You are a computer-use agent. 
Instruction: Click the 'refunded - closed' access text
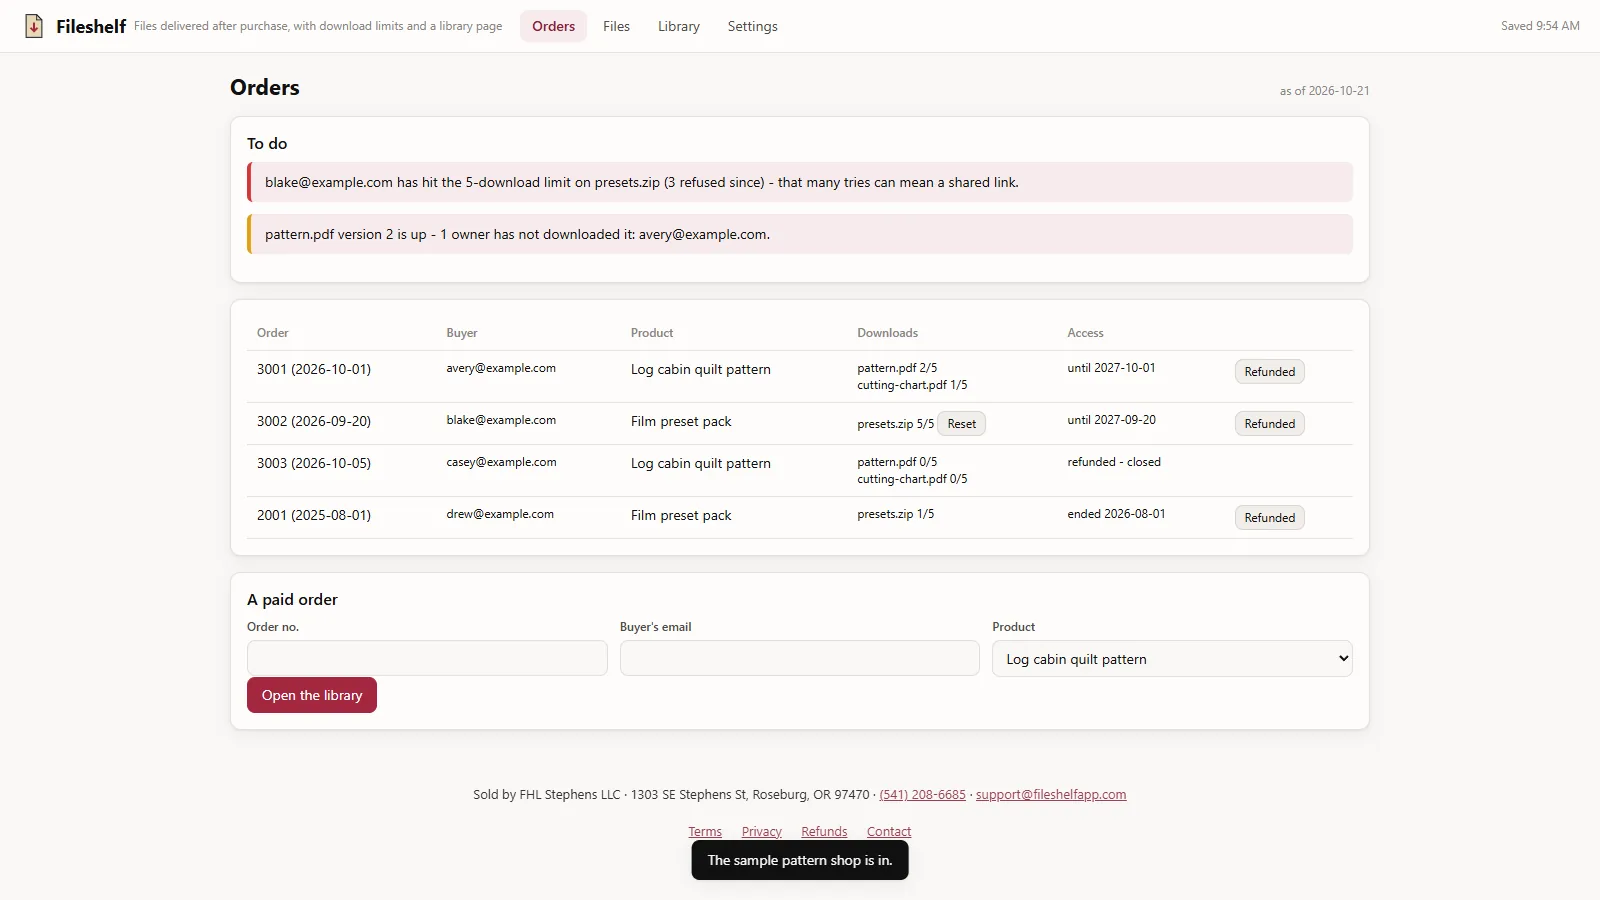point(1114,462)
